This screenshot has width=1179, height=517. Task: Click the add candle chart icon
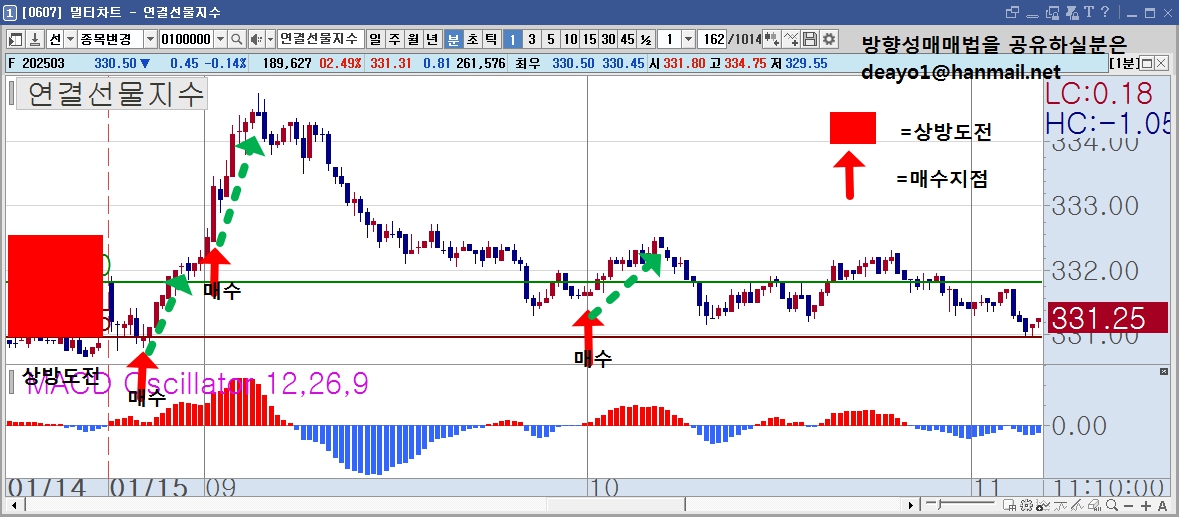771,39
